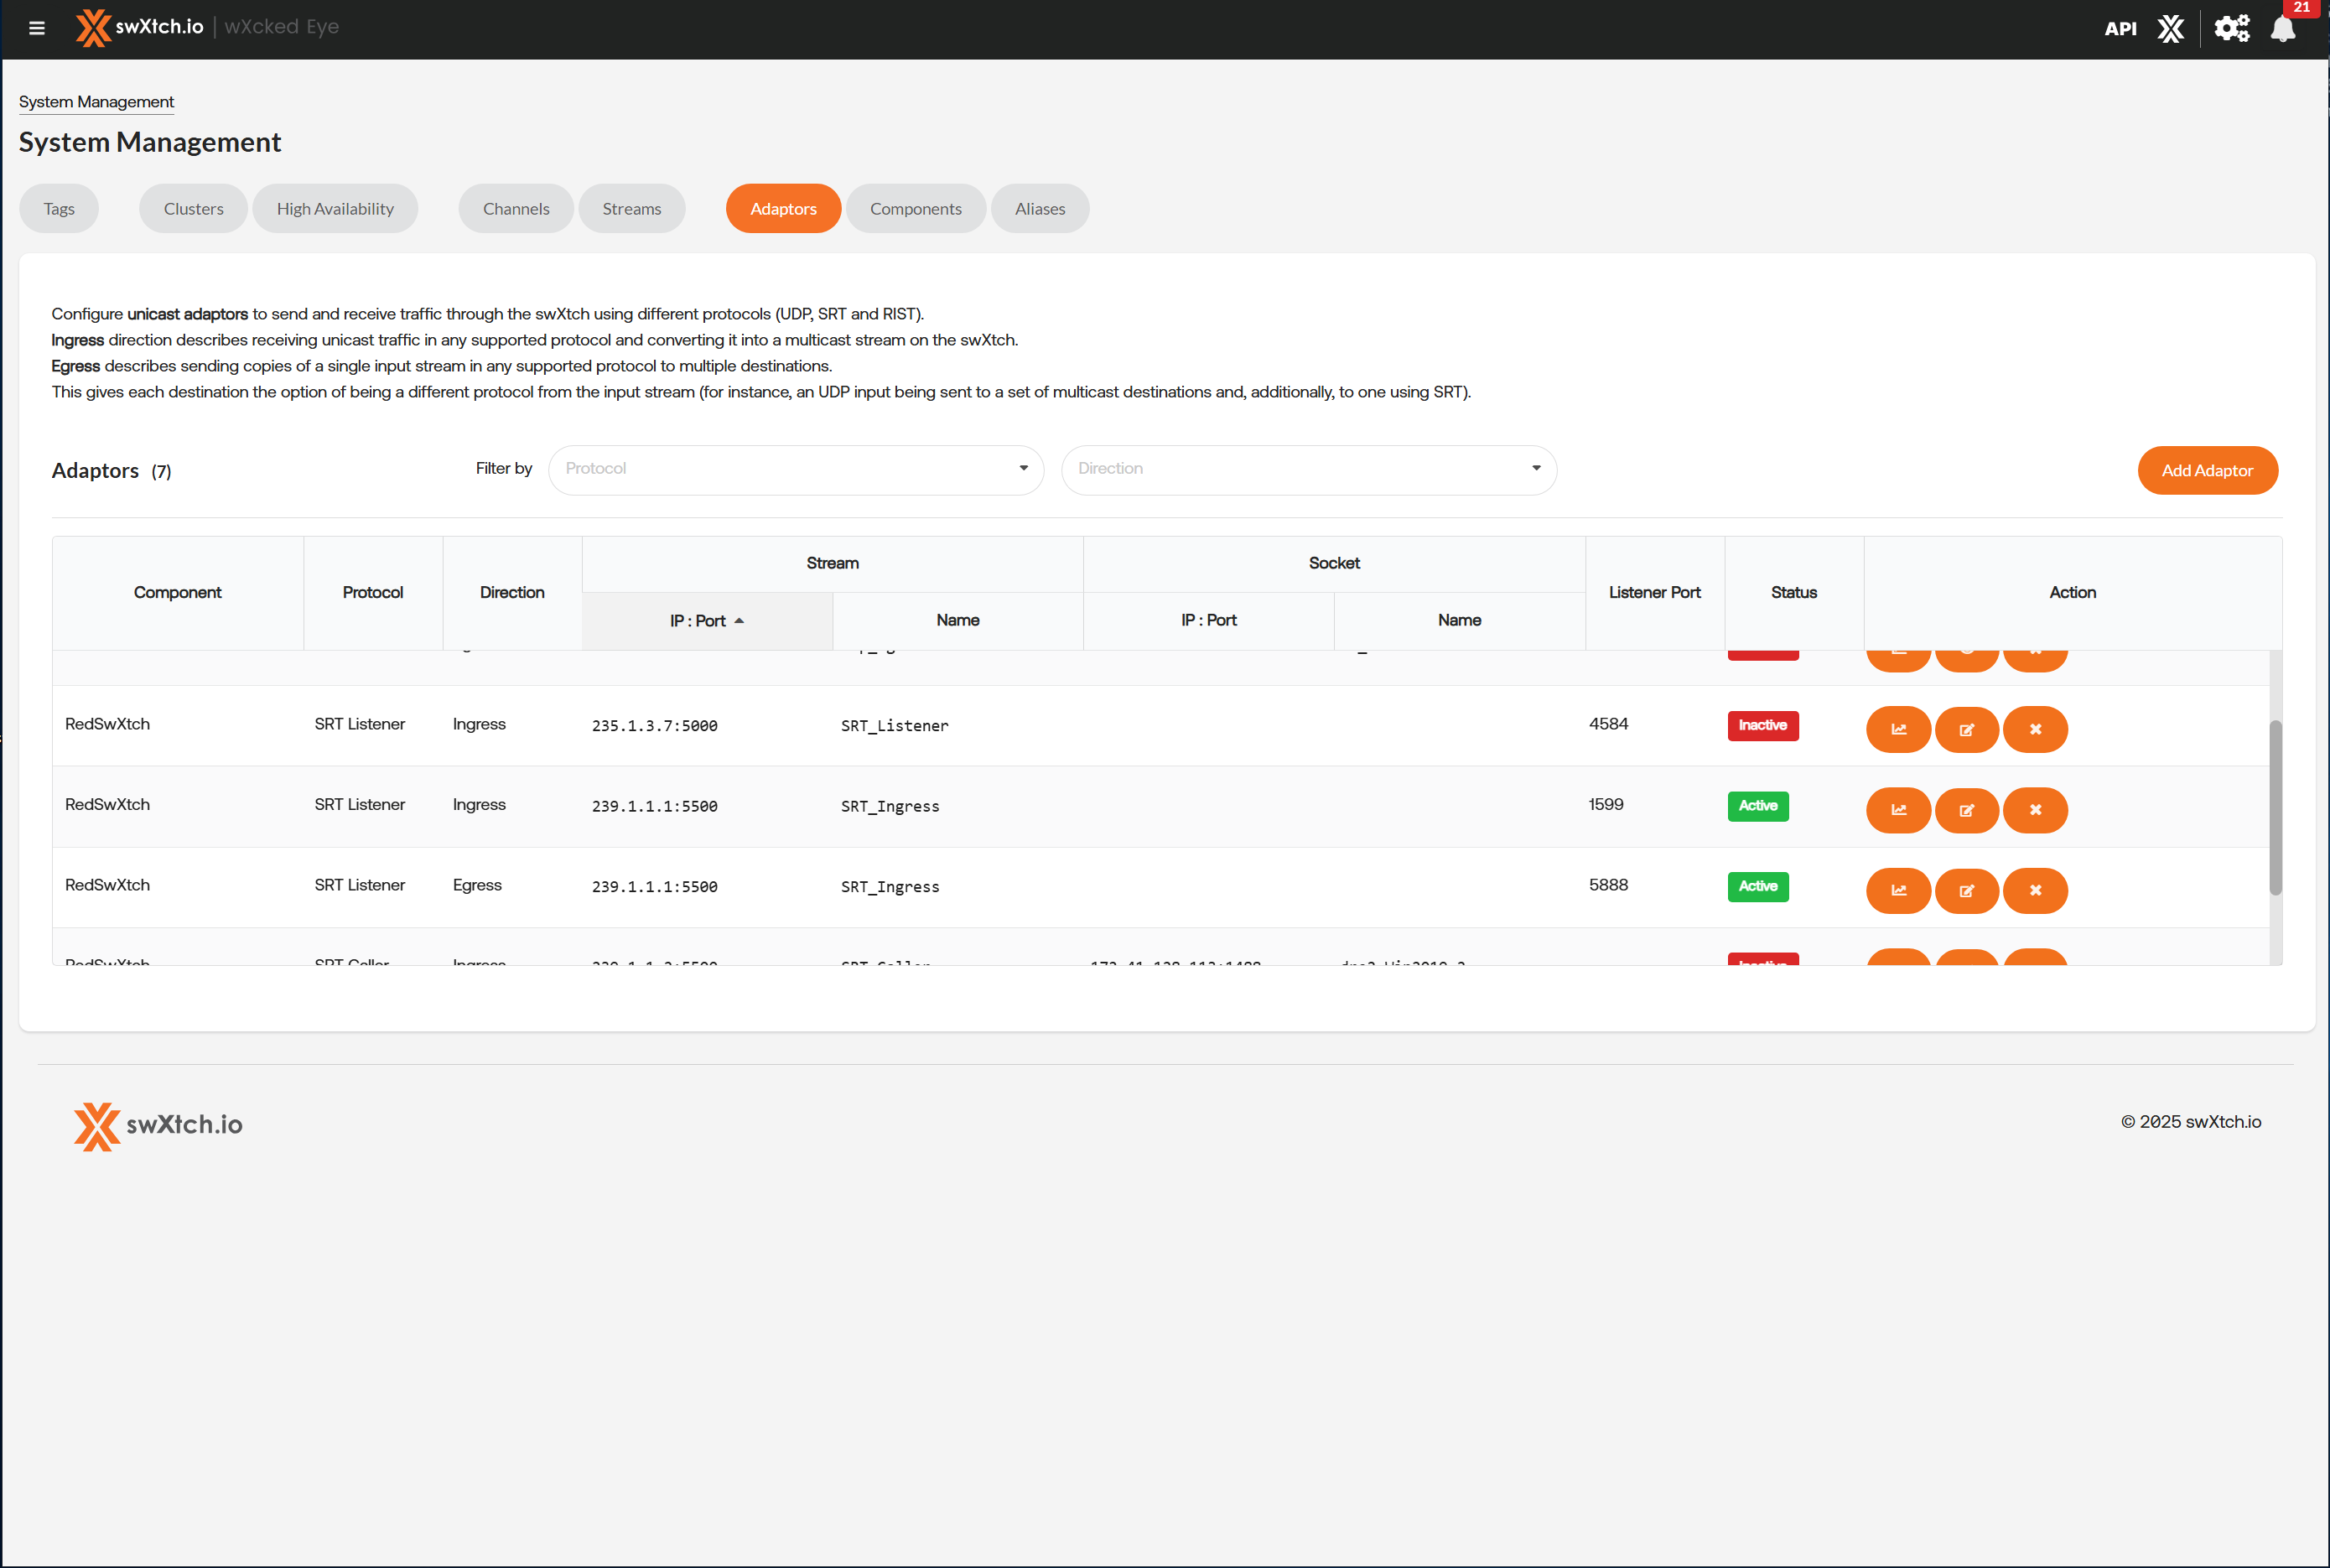Delete the Egress SRT_Ingress adaptor with X icon
The height and width of the screenshot is (1568, 2330).
pos(2035,890)
